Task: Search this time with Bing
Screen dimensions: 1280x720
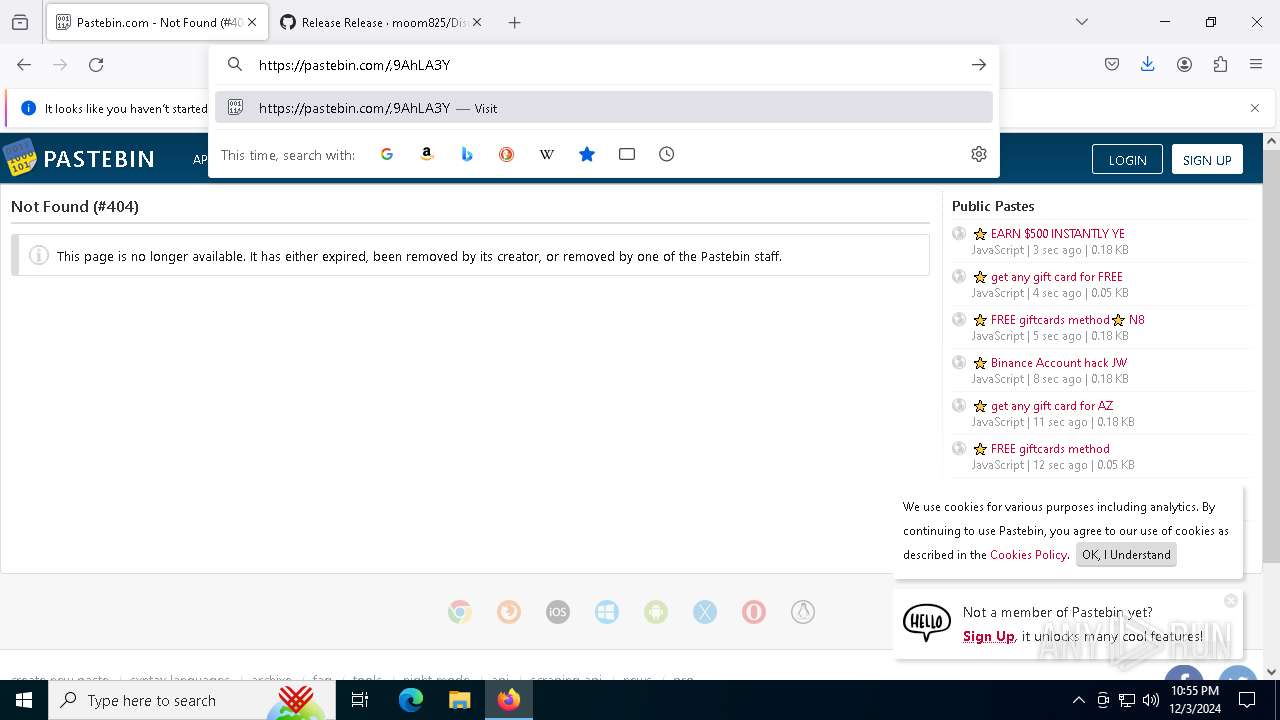Action: click(467, 154)
